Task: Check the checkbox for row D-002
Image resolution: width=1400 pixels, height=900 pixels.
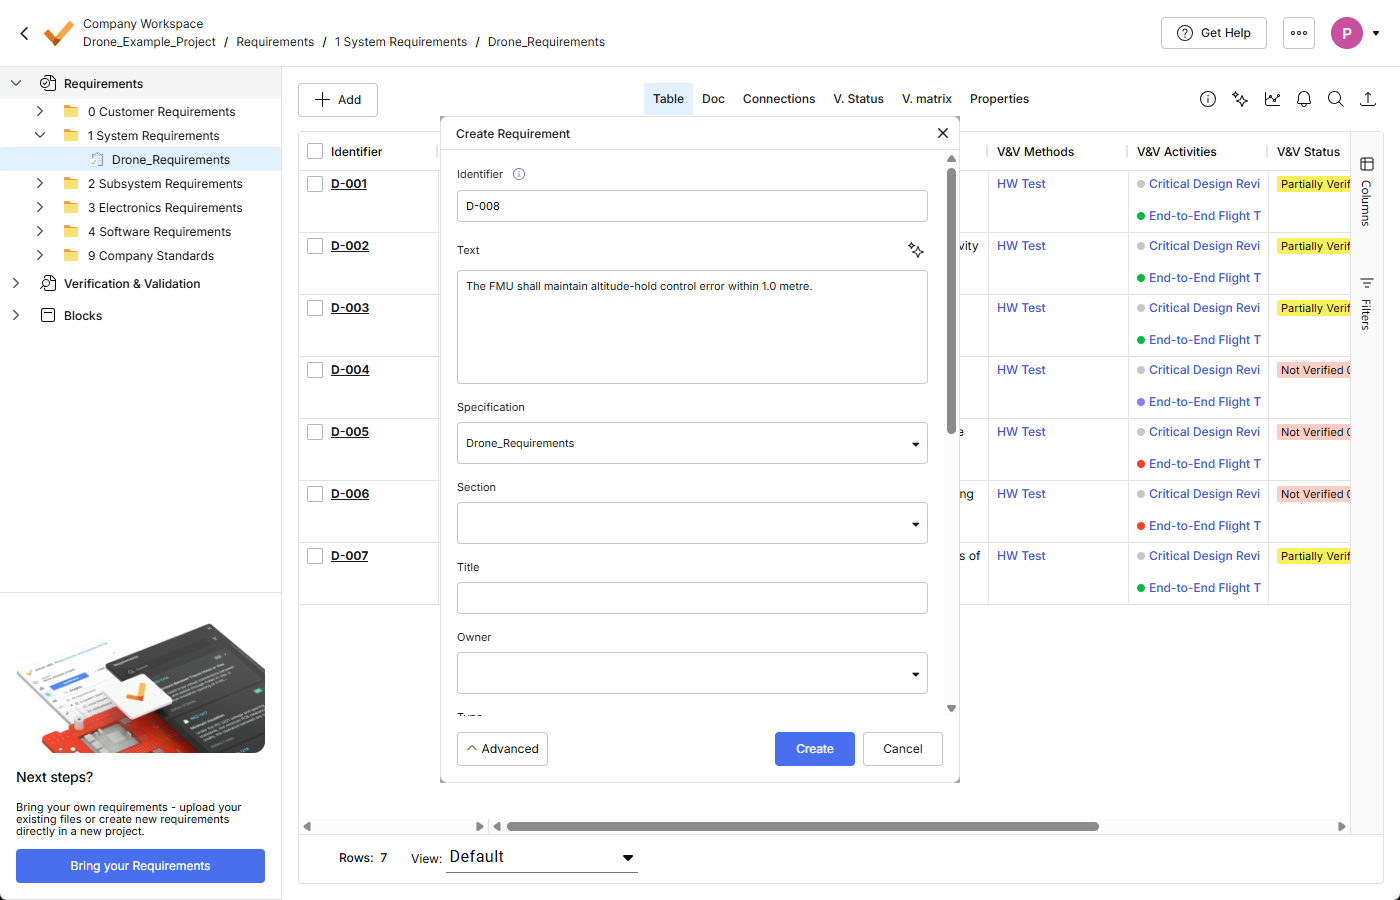Action: pyautogui.click(x=315, y=246)
